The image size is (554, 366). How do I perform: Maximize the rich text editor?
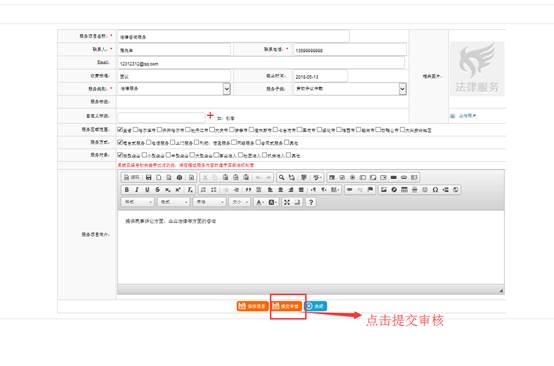(x=287, y=202)
